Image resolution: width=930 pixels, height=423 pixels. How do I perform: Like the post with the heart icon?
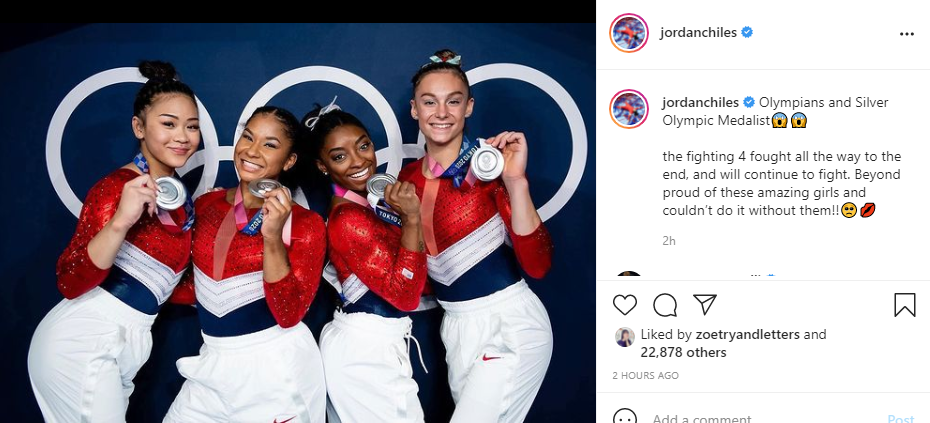(625, 305)
